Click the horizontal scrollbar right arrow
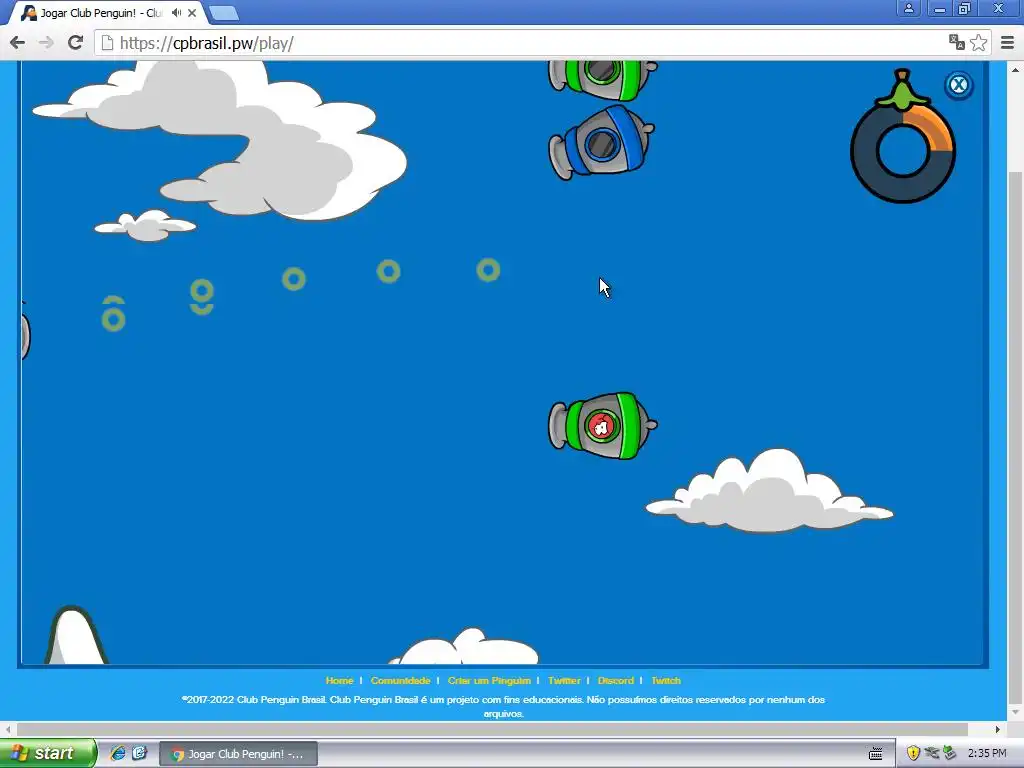The height and width of the screenshot is (768, 1024). click(x=997, y=729)
